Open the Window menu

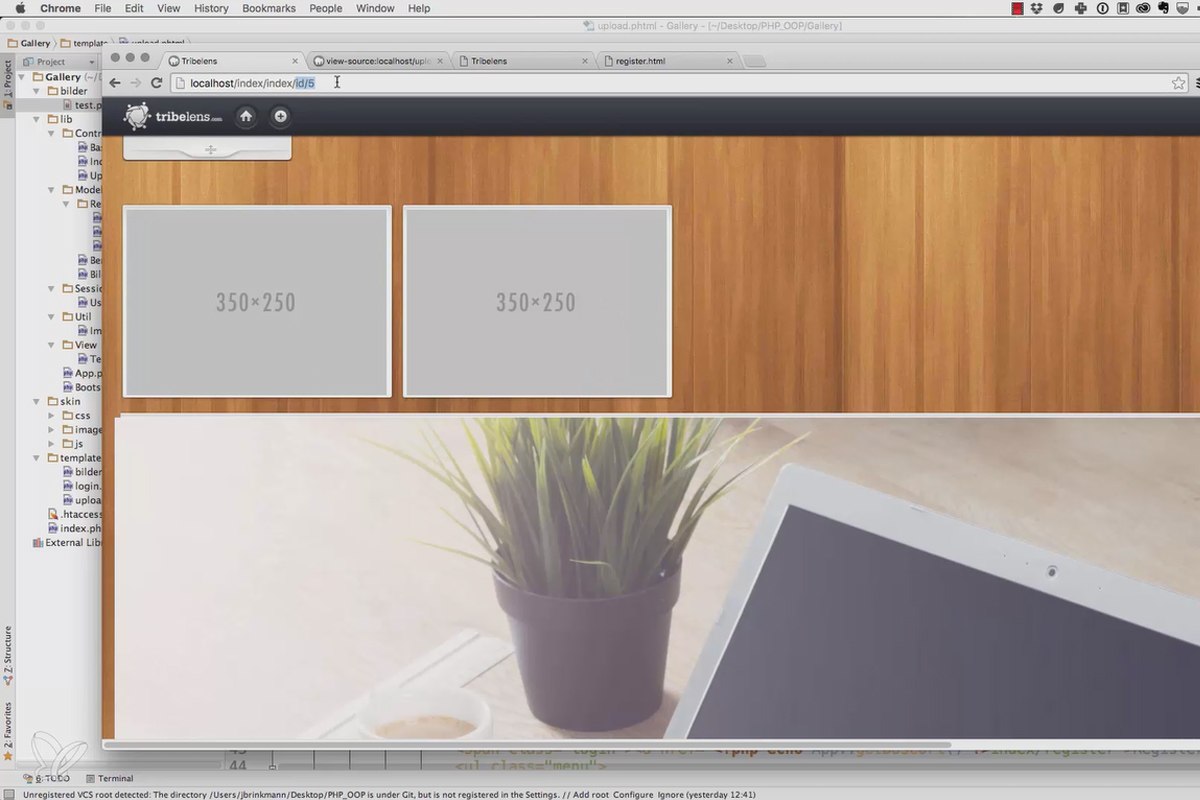(x=375, y=8)
